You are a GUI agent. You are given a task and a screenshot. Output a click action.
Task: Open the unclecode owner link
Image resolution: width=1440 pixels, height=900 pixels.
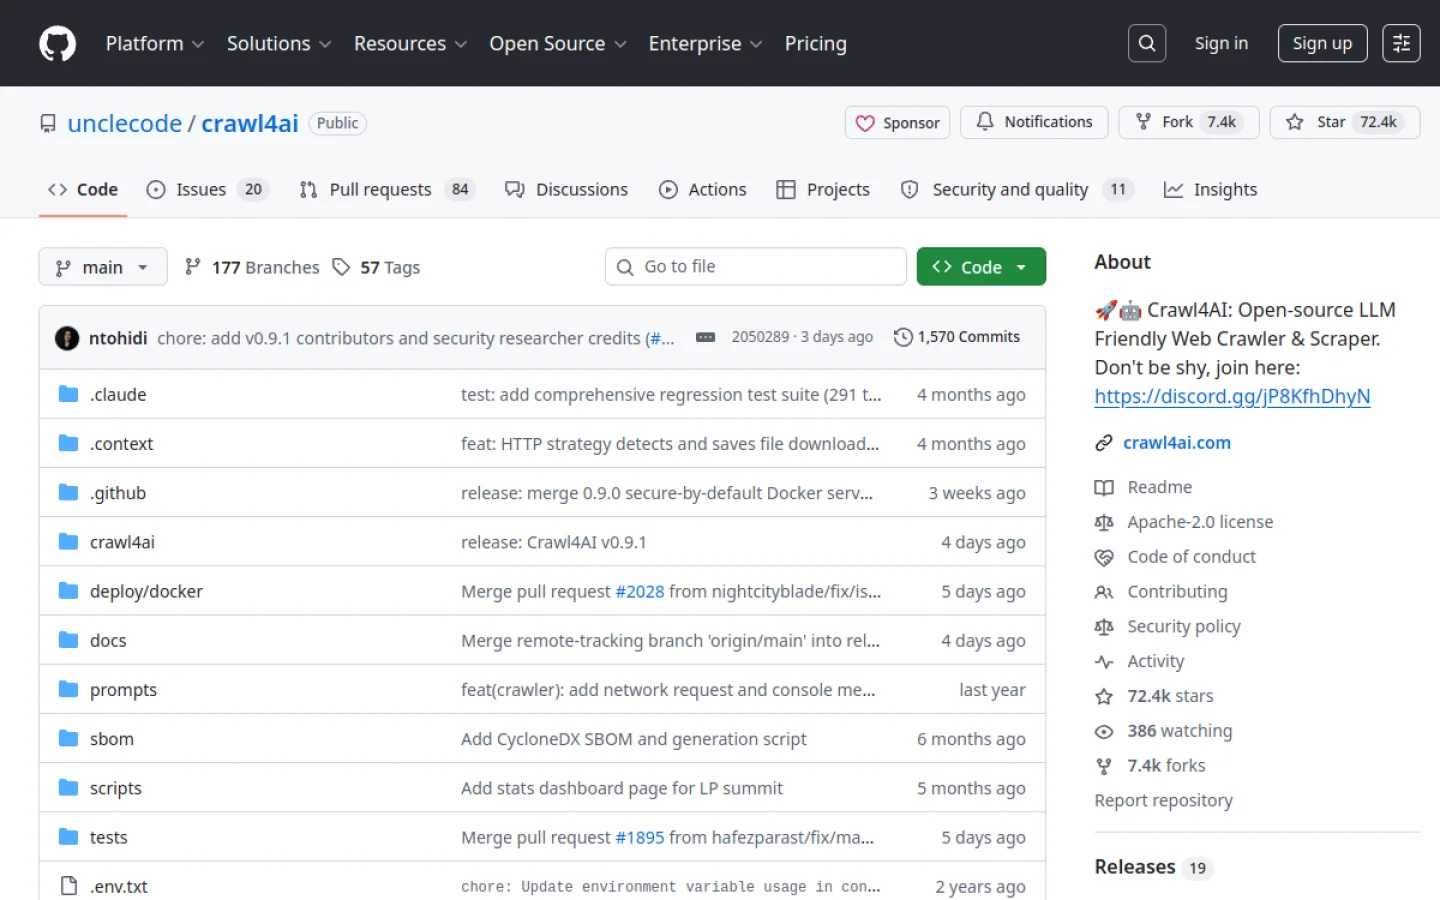pos(125,123)
